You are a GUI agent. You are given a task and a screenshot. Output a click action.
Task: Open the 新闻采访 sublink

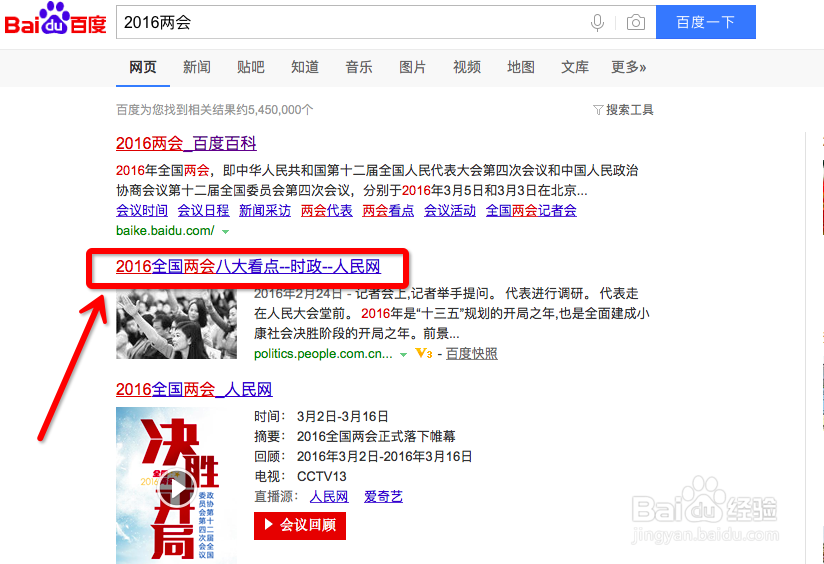[x=265, y=211]
